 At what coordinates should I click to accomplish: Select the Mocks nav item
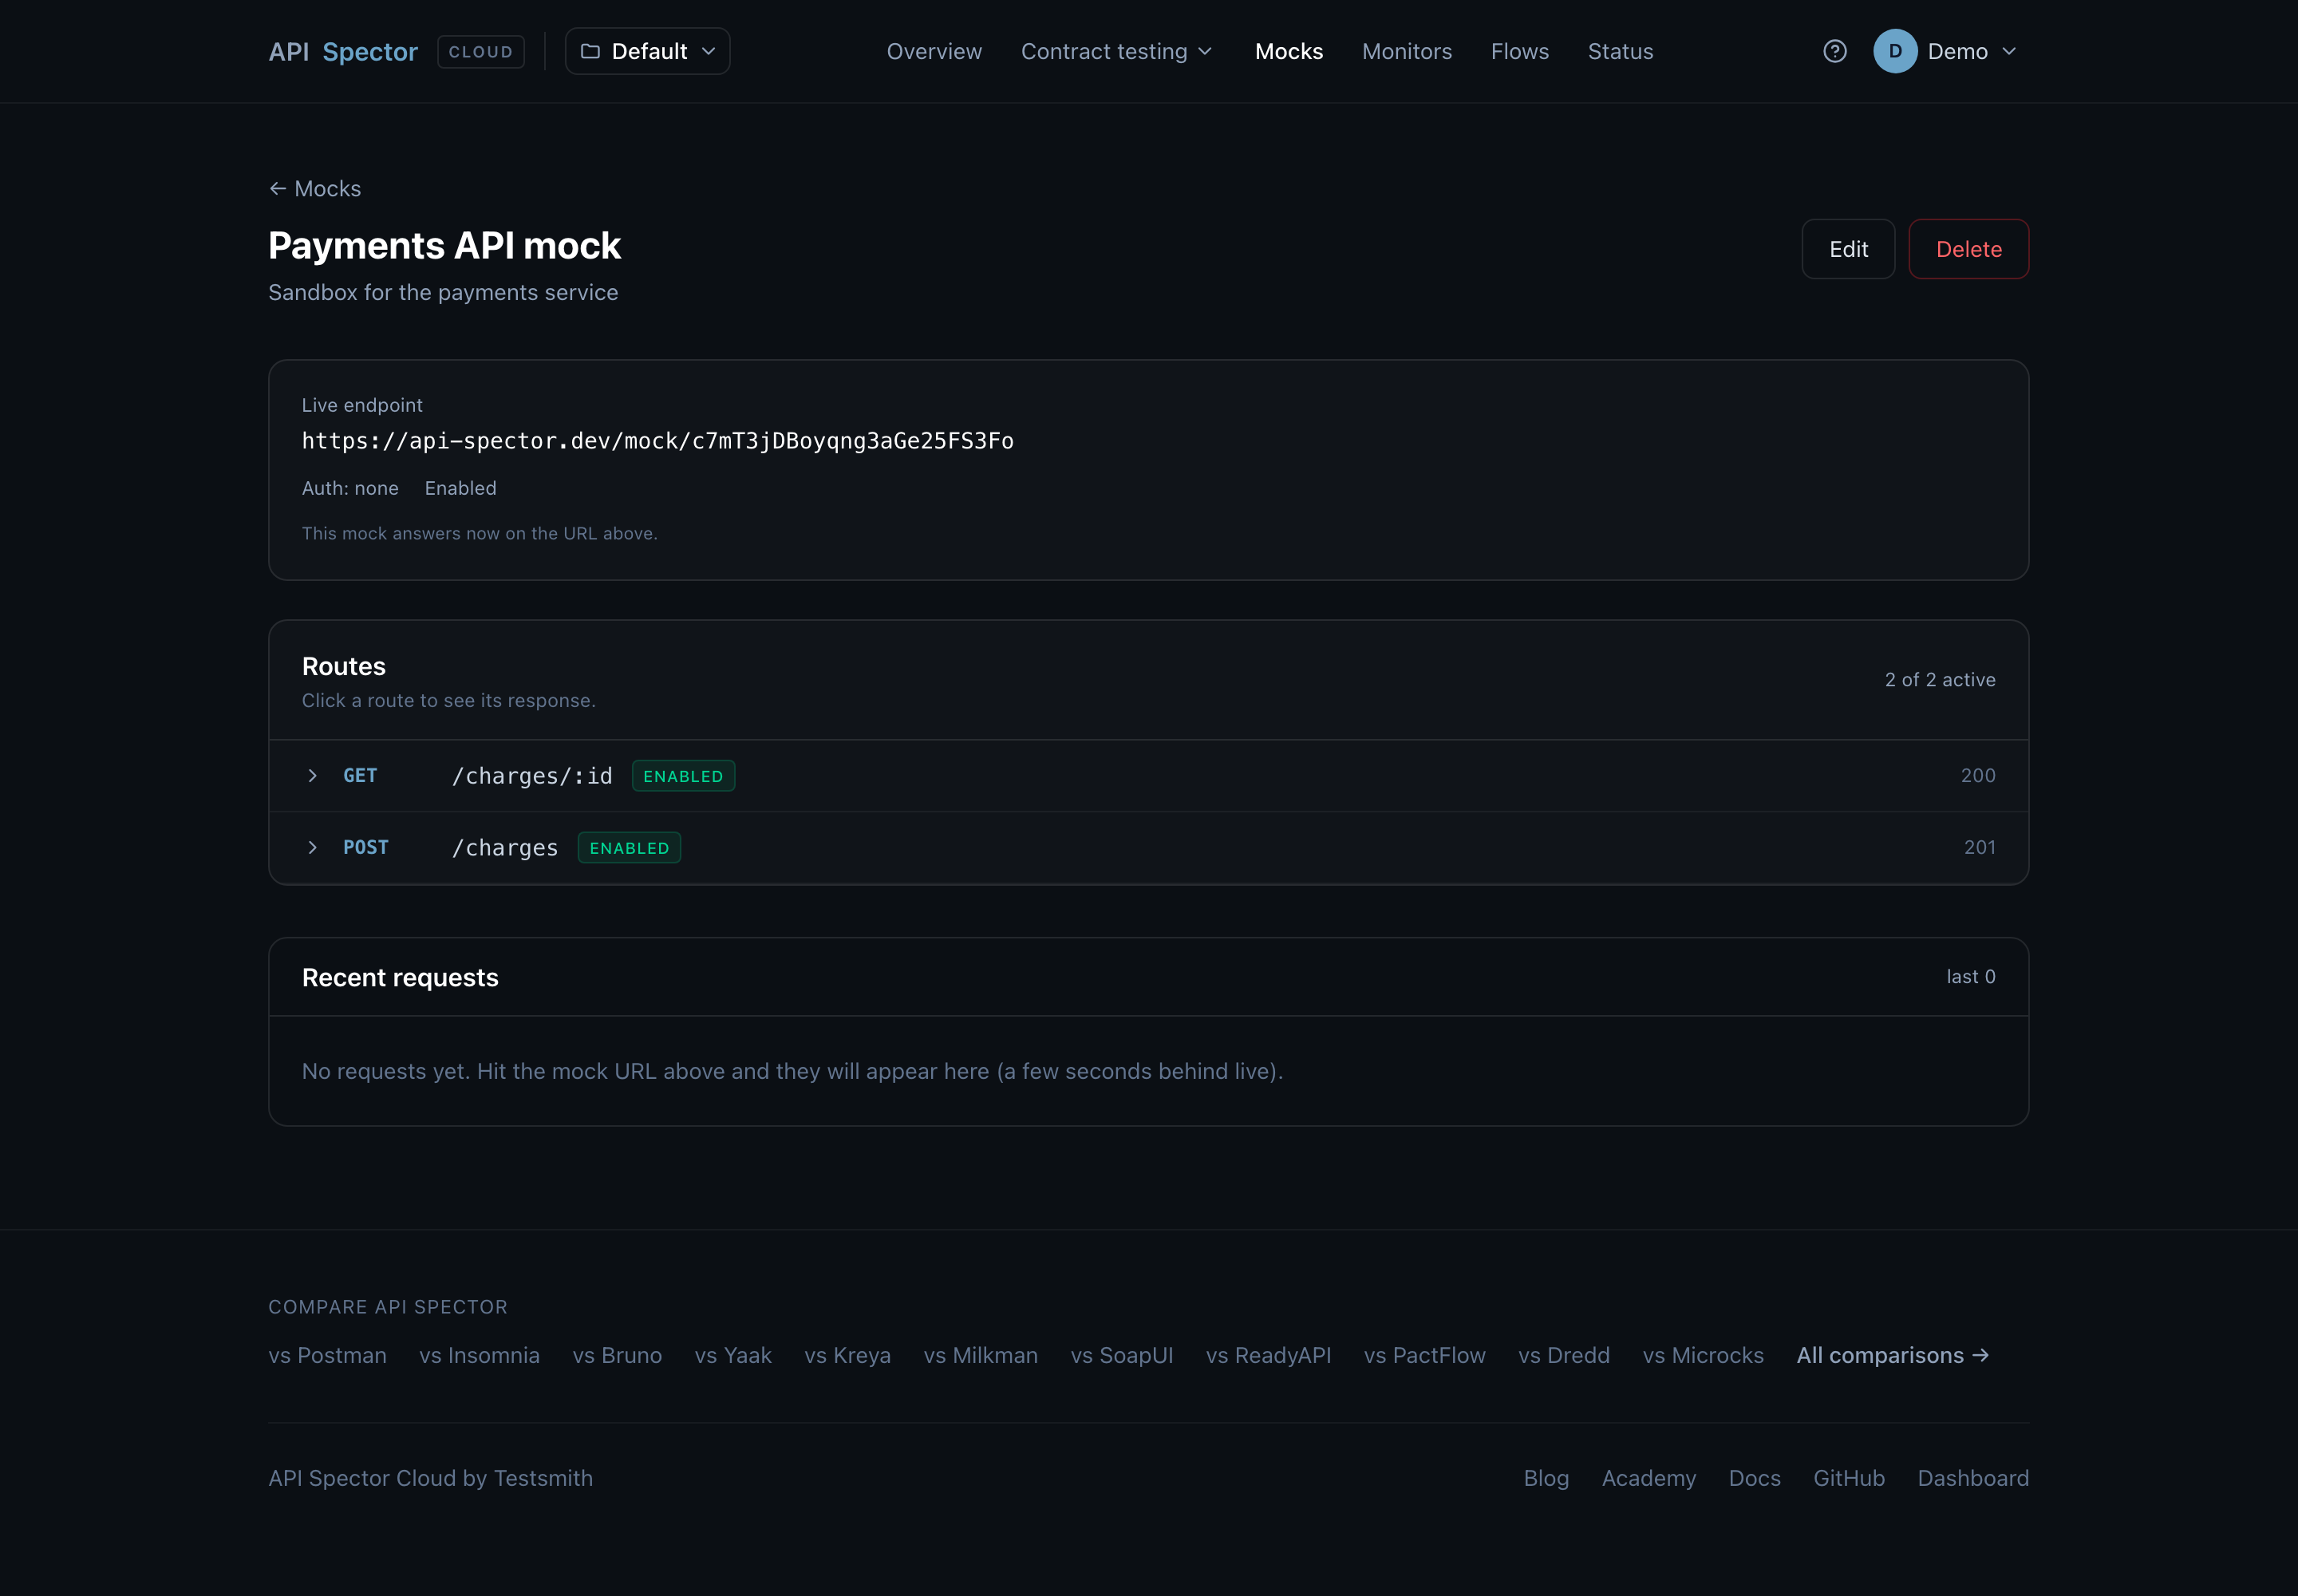[1289, 51]
